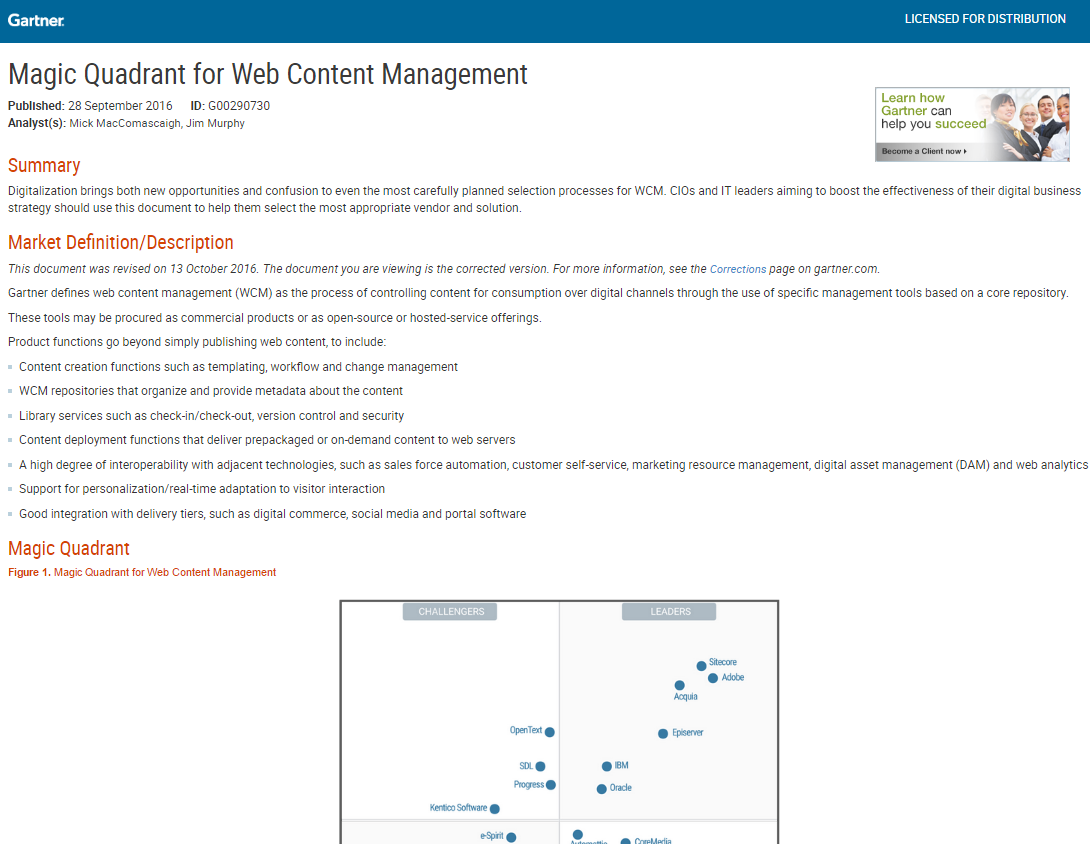Click the Kentico Software dot

pos(495,809)
